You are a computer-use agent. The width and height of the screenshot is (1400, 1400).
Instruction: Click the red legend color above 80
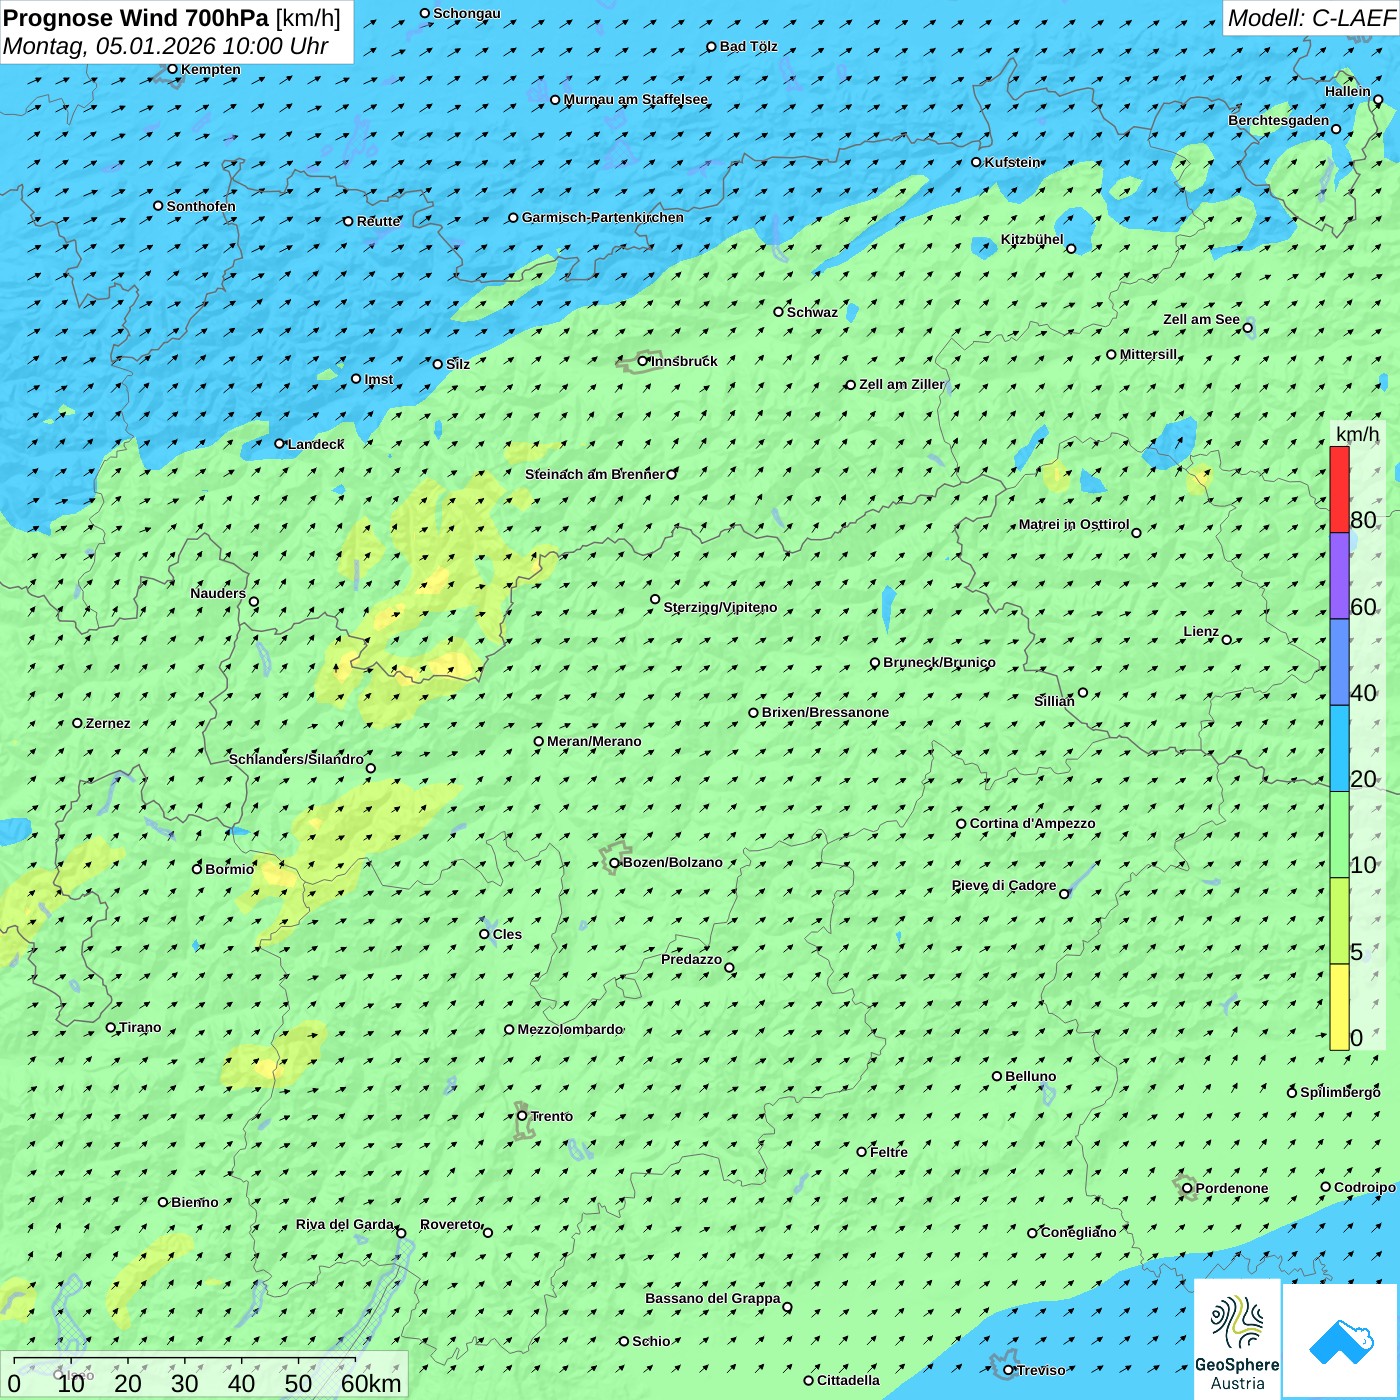coord(1339,489)
